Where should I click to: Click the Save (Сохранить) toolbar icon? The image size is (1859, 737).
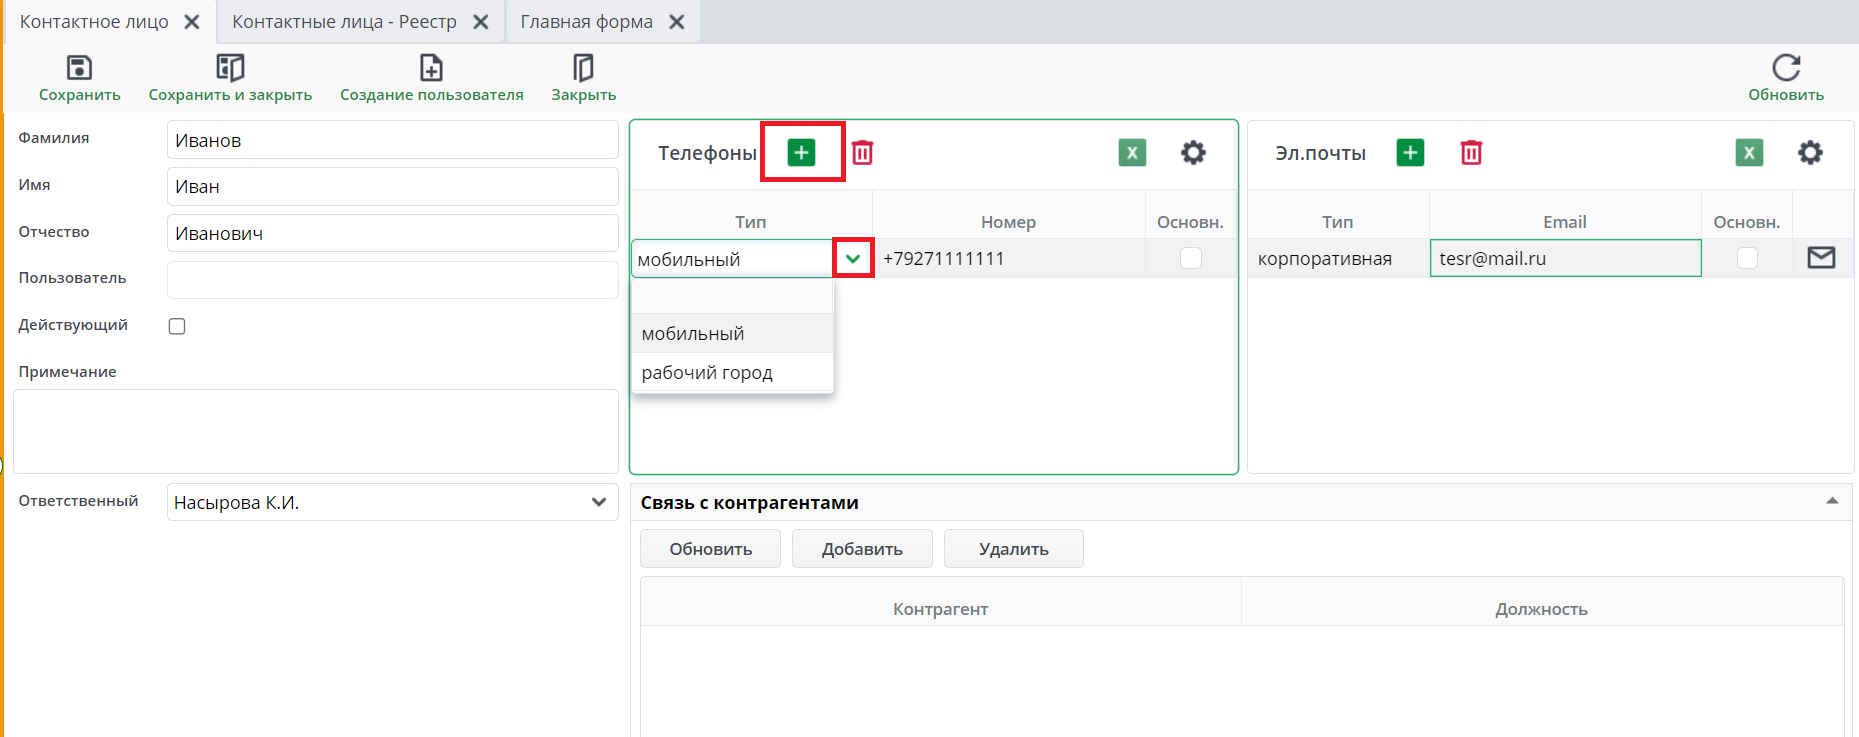tap(79, 68)
